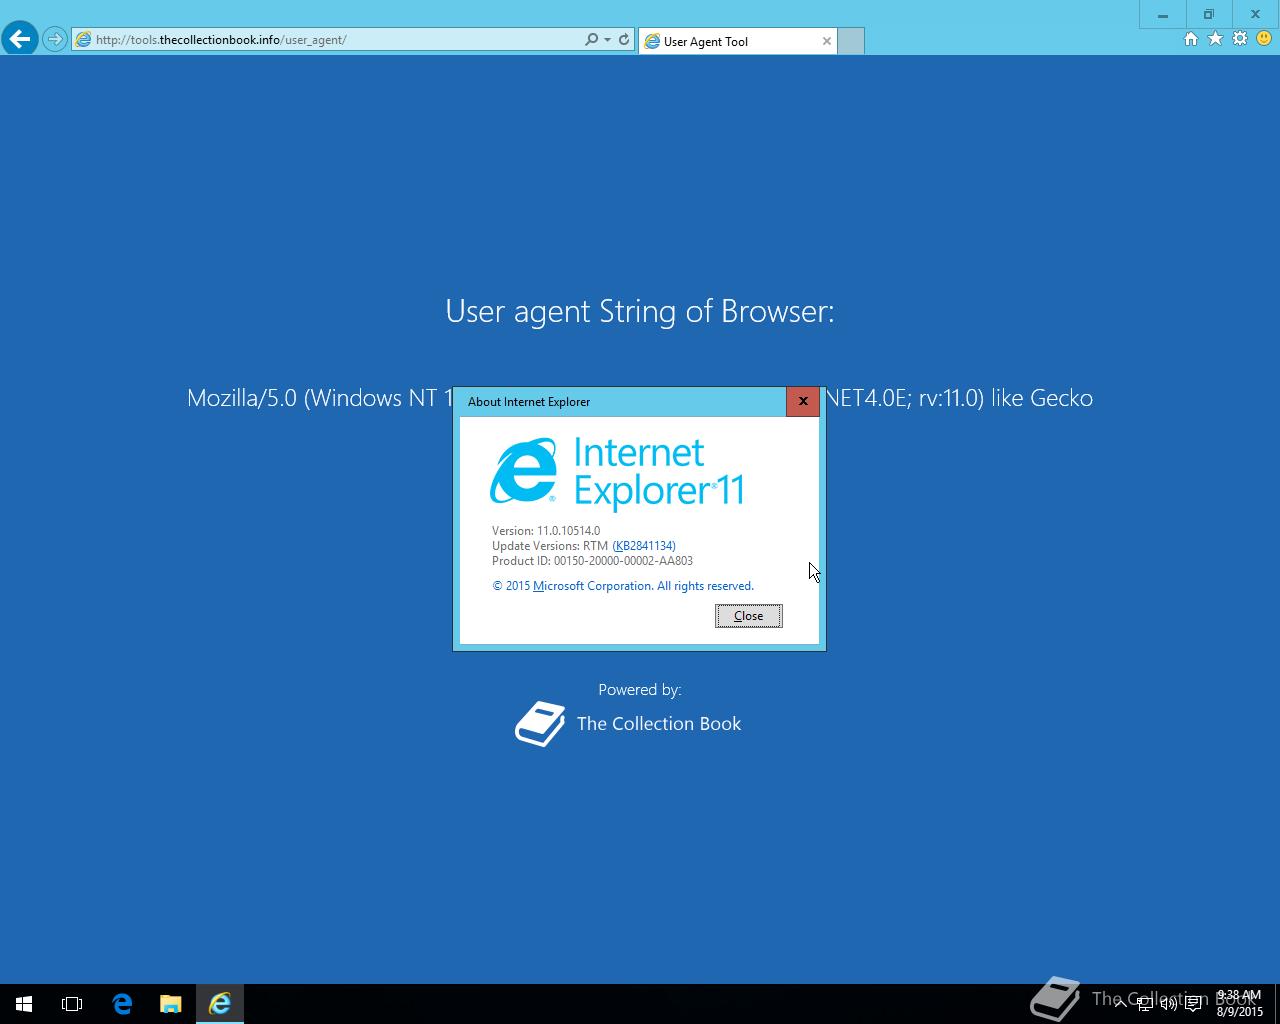Open a new blank tab
The image size is (1280, 1024).
click(x=851, y=41)
